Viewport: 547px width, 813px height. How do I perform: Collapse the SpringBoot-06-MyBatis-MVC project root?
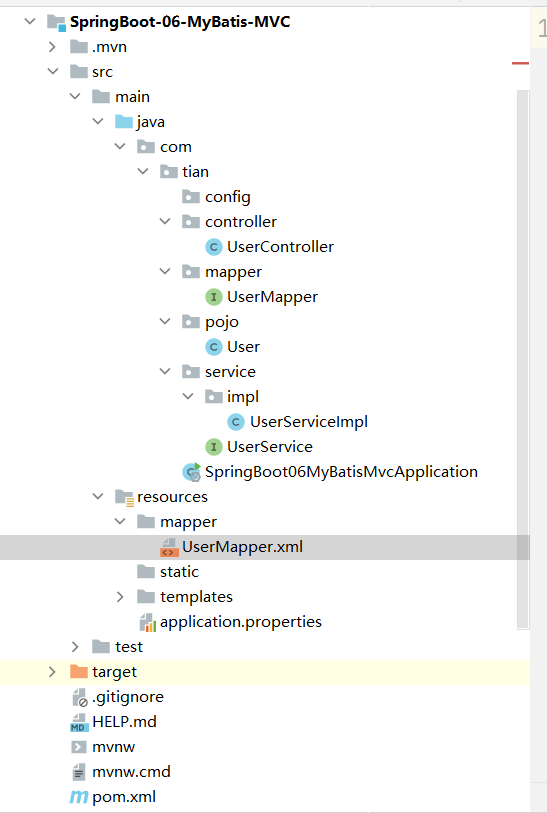pyautogui.click(x=30, y=21)
